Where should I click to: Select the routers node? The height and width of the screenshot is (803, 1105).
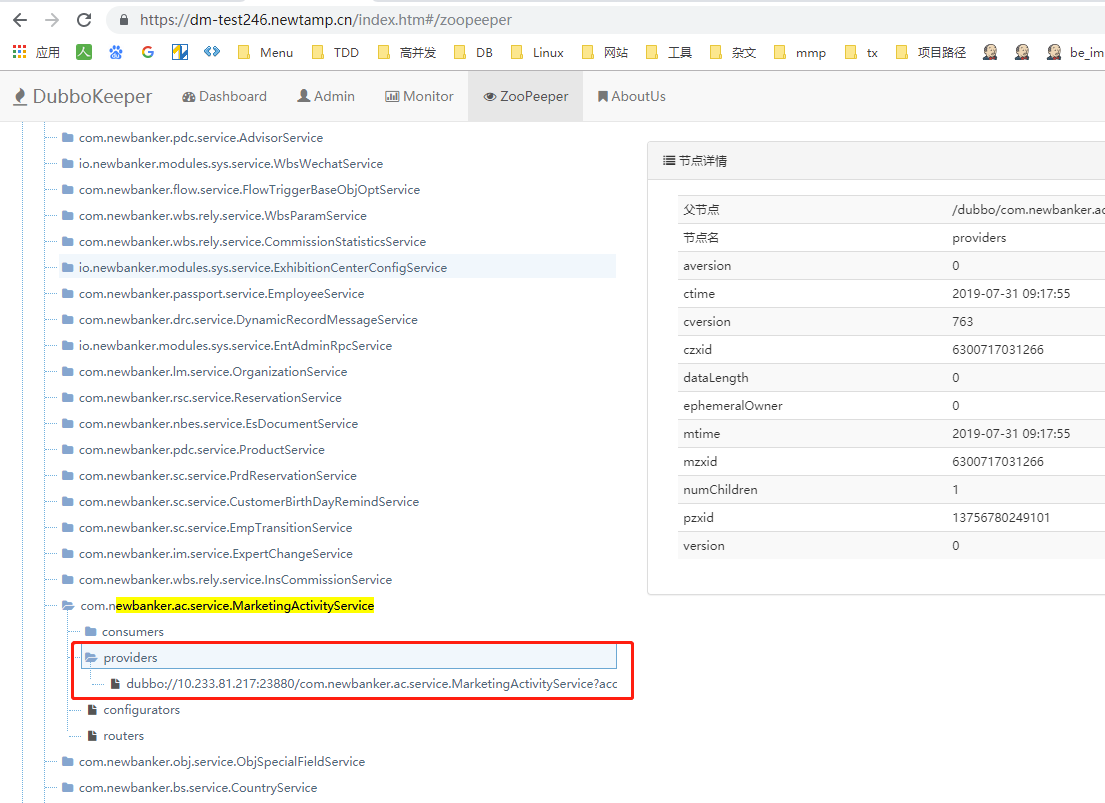[x=123, y=736]
